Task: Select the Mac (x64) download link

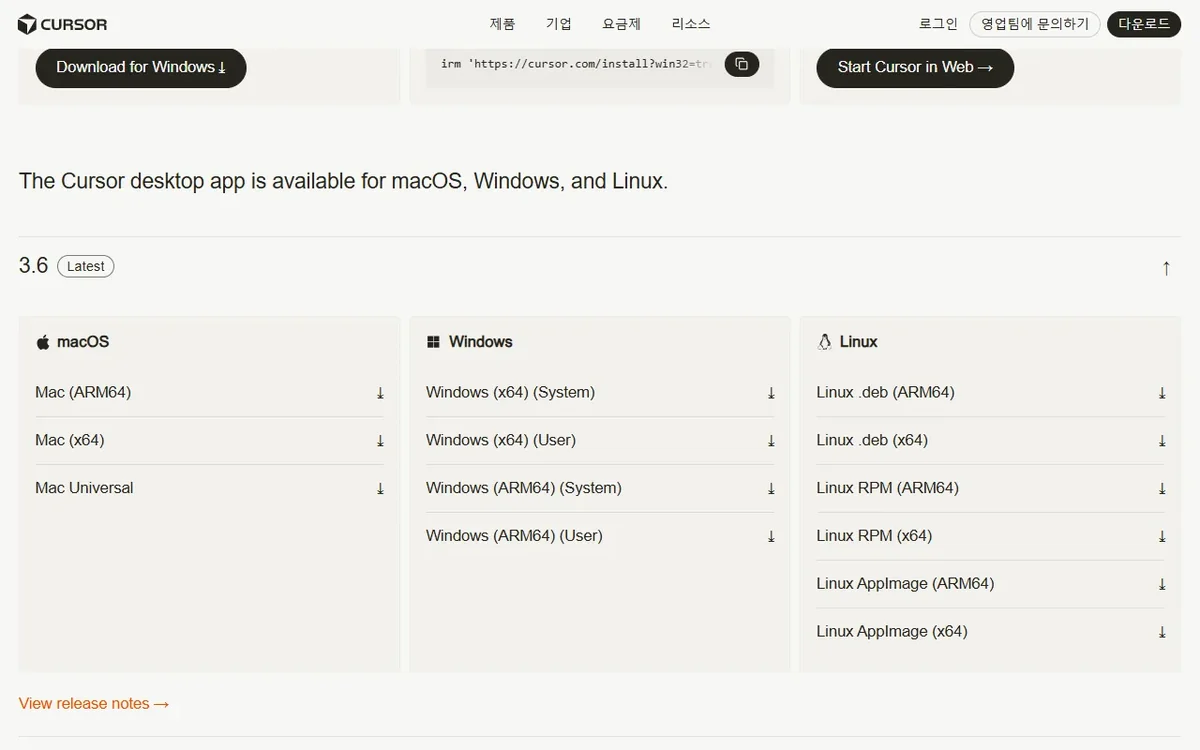Action: (x=210, y=441)
